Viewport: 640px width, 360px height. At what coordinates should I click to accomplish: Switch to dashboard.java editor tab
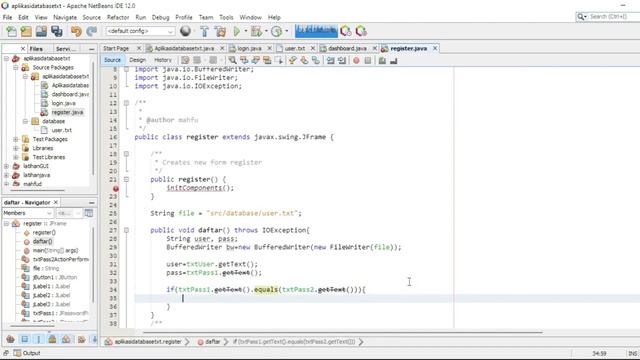click(347, 48)
